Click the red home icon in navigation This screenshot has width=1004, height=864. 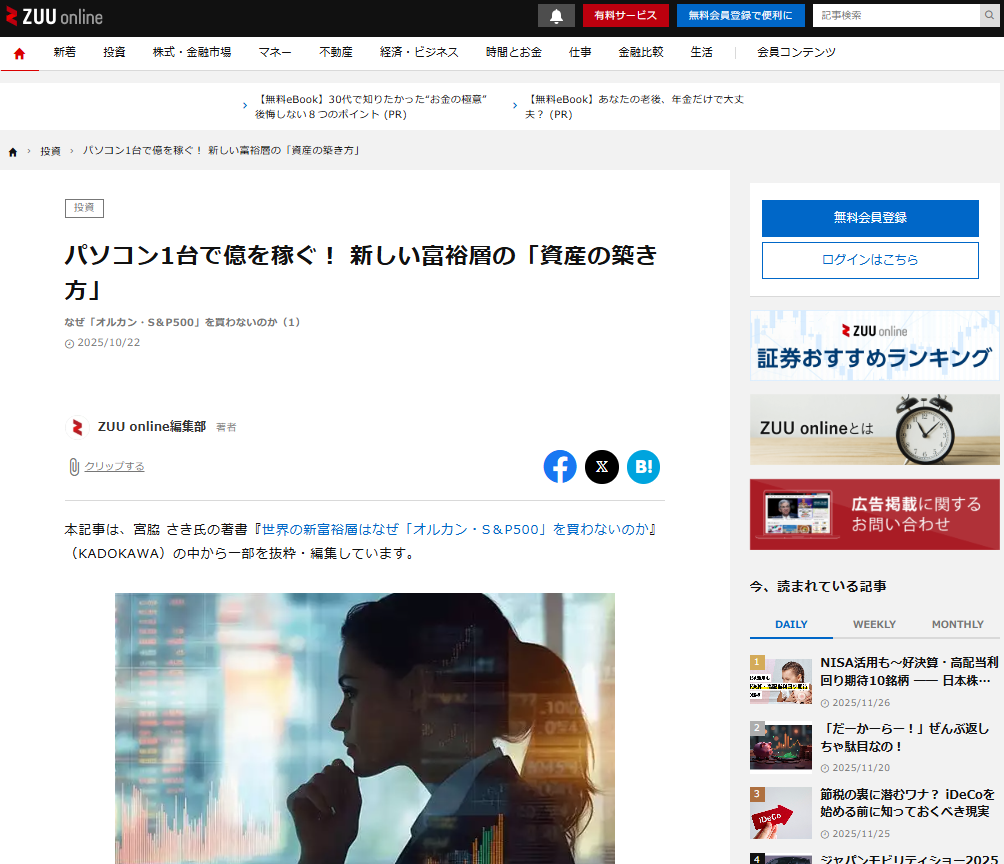pyautogui.click(x=19, y=53)
